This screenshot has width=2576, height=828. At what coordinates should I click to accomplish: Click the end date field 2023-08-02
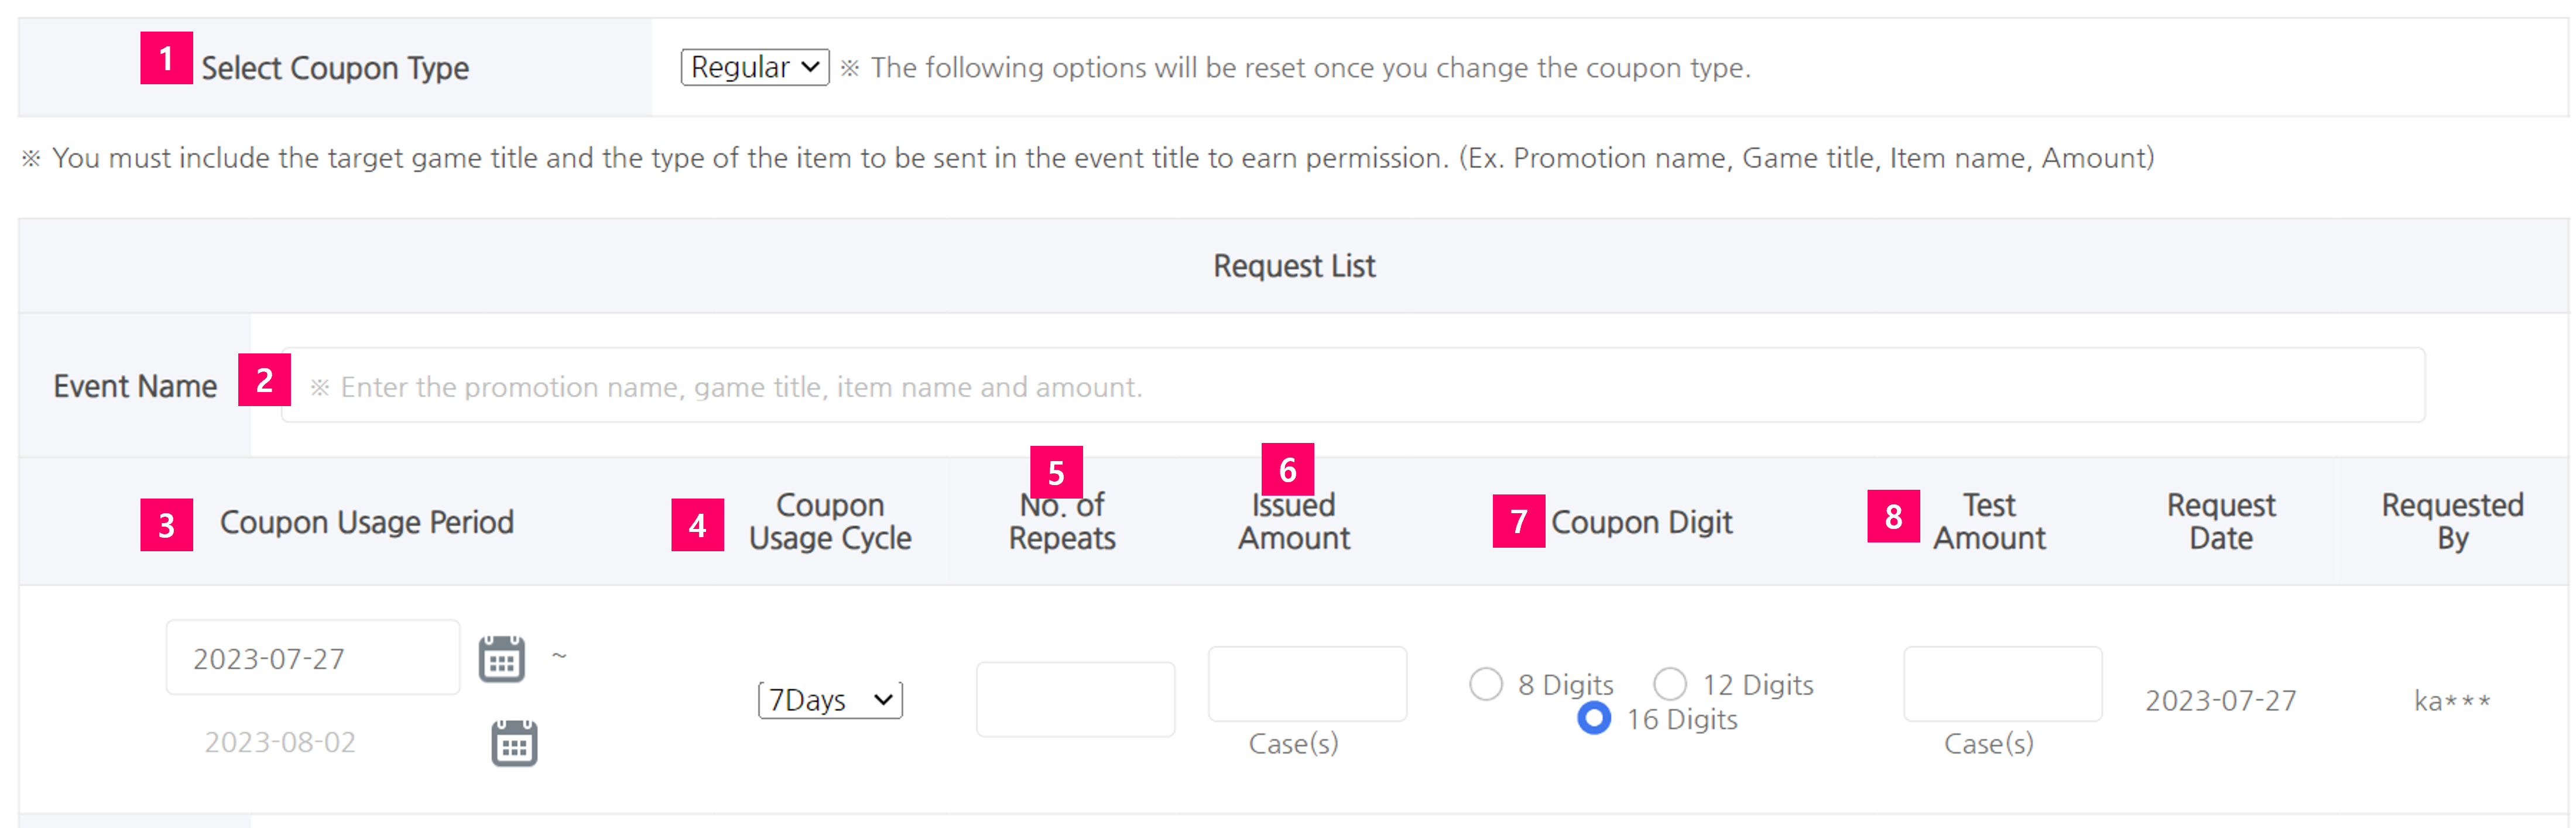tap(280, 742)
